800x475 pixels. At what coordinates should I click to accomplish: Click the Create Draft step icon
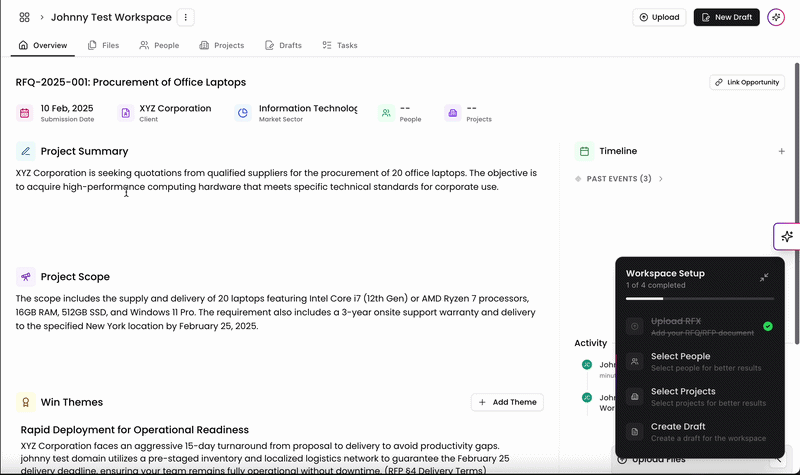[x=635, y=432]
